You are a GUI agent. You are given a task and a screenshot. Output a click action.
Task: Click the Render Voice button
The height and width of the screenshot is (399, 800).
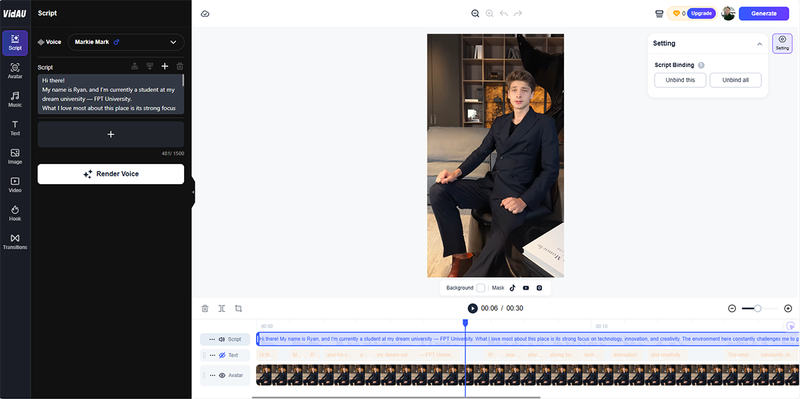pos(111,174)
